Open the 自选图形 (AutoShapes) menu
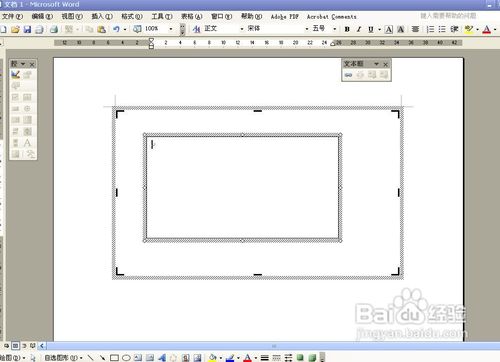The width and height of the screenshot is (500, 362). click(x=63, y=358)
